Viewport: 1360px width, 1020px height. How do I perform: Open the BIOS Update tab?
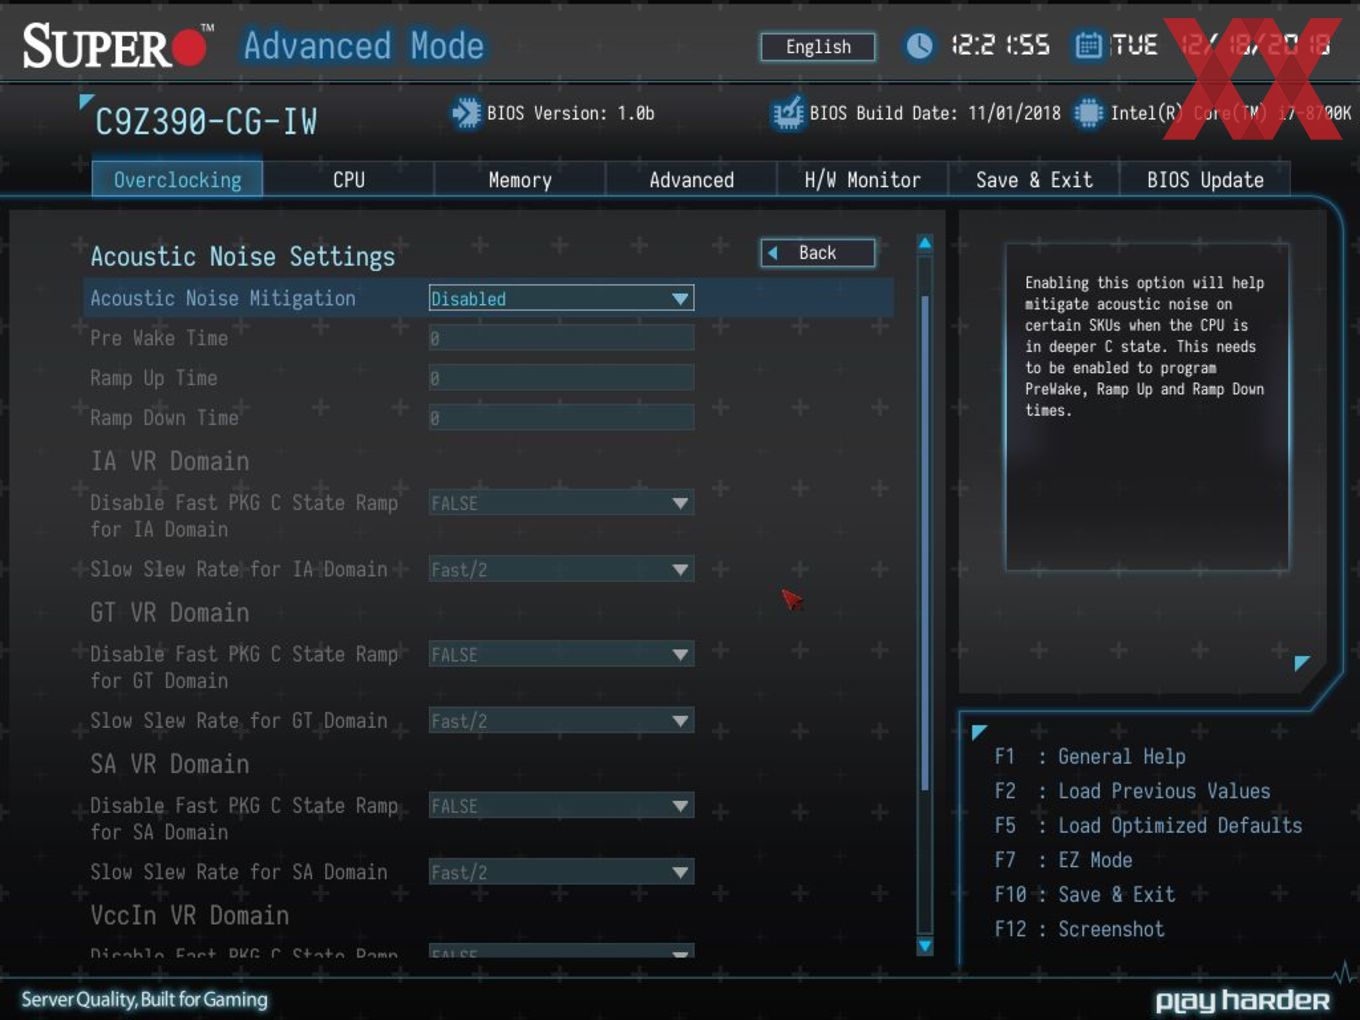[1205, 180]
